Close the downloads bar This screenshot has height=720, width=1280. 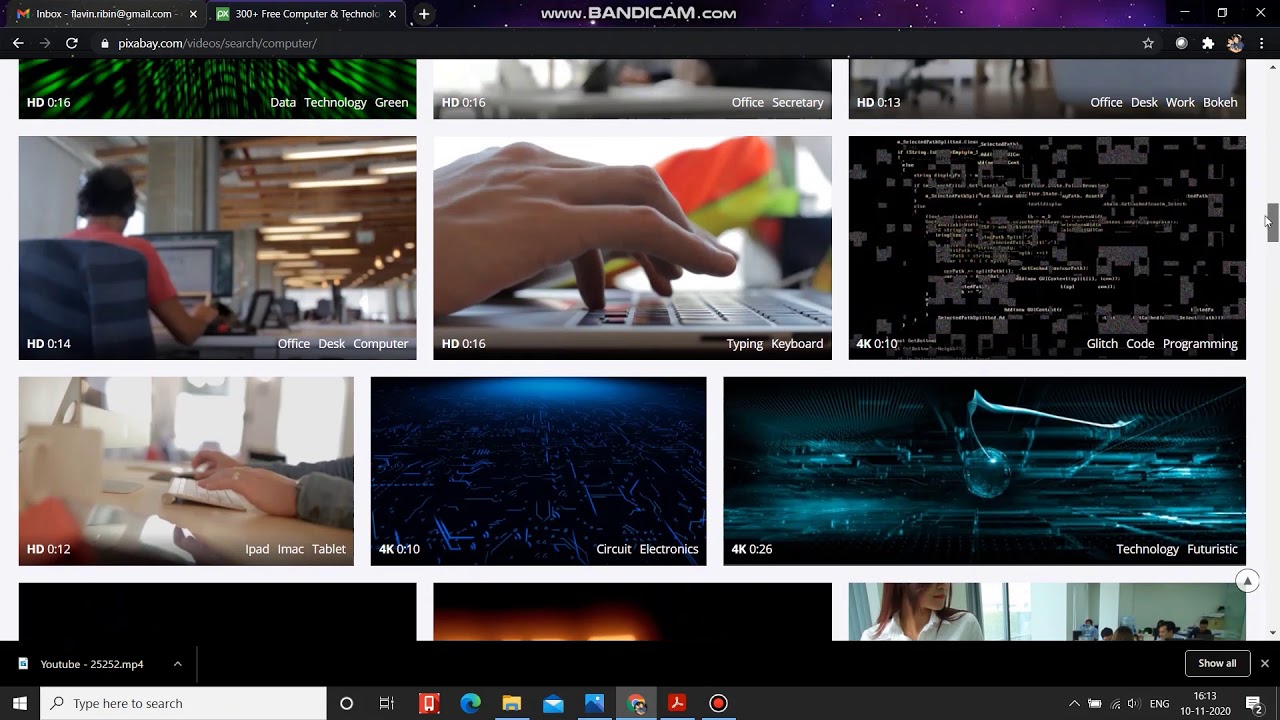pos(1264,663)
